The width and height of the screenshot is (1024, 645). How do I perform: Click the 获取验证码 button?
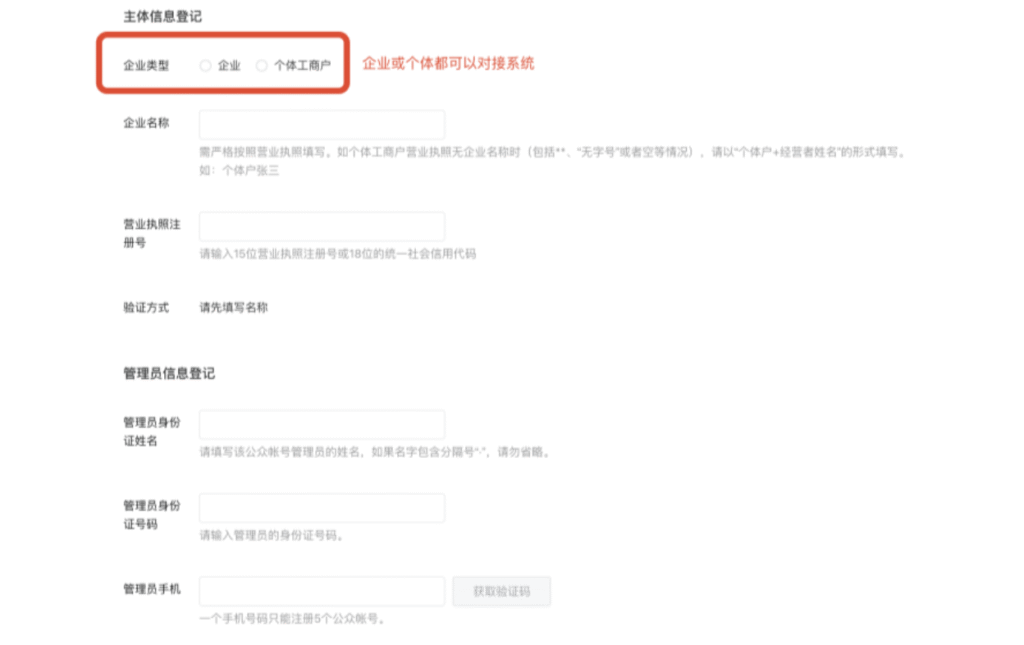pos(501,591)
